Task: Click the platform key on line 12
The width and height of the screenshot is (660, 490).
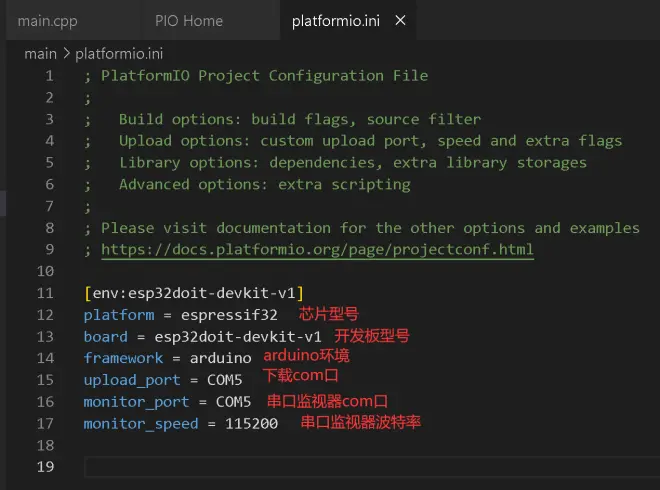Action: [x=119, y=315]
